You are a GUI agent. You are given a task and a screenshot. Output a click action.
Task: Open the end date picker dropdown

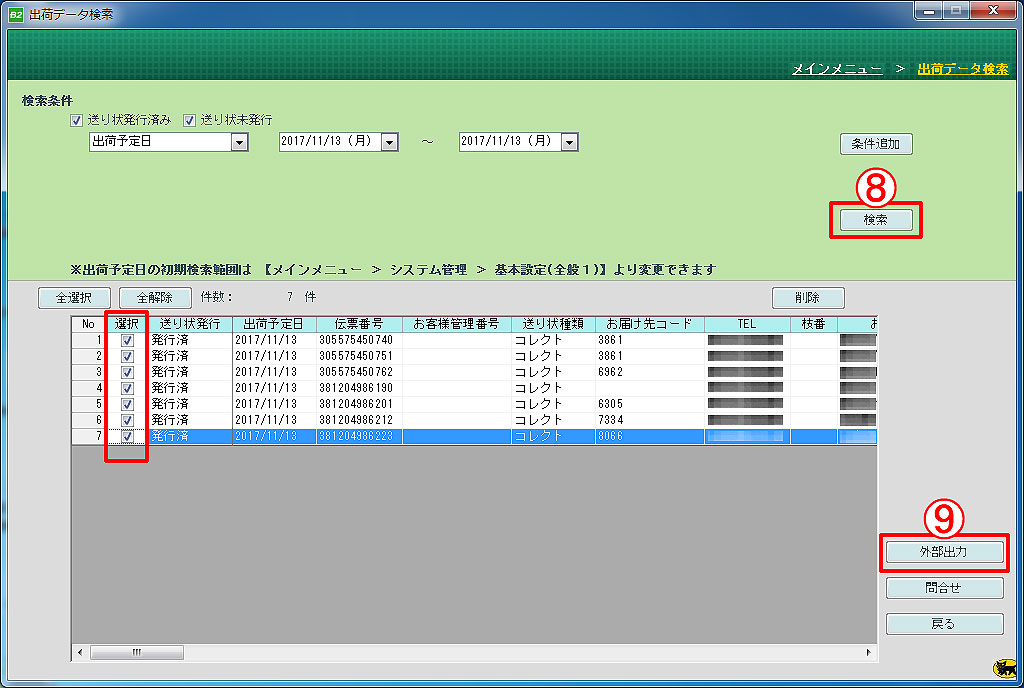point(569,142)
